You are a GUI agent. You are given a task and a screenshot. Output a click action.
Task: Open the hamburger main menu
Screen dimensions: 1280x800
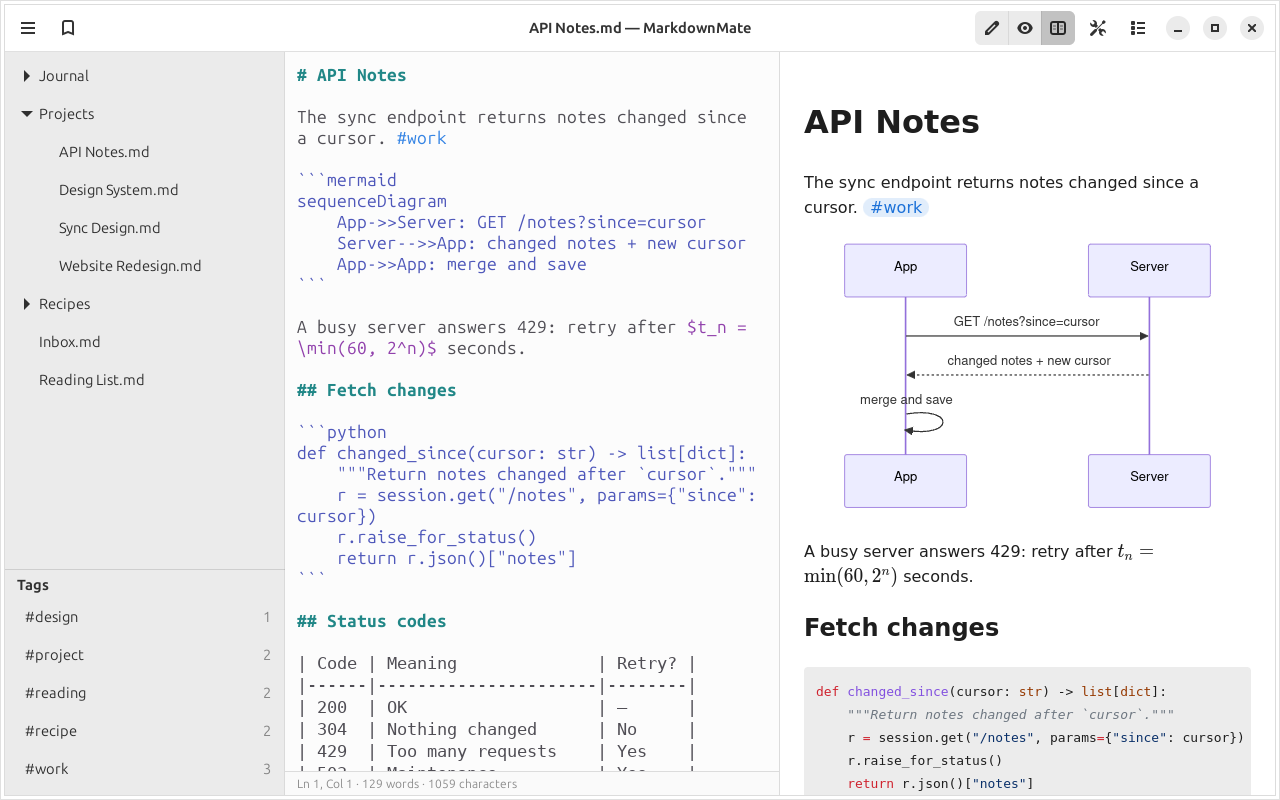28,28
